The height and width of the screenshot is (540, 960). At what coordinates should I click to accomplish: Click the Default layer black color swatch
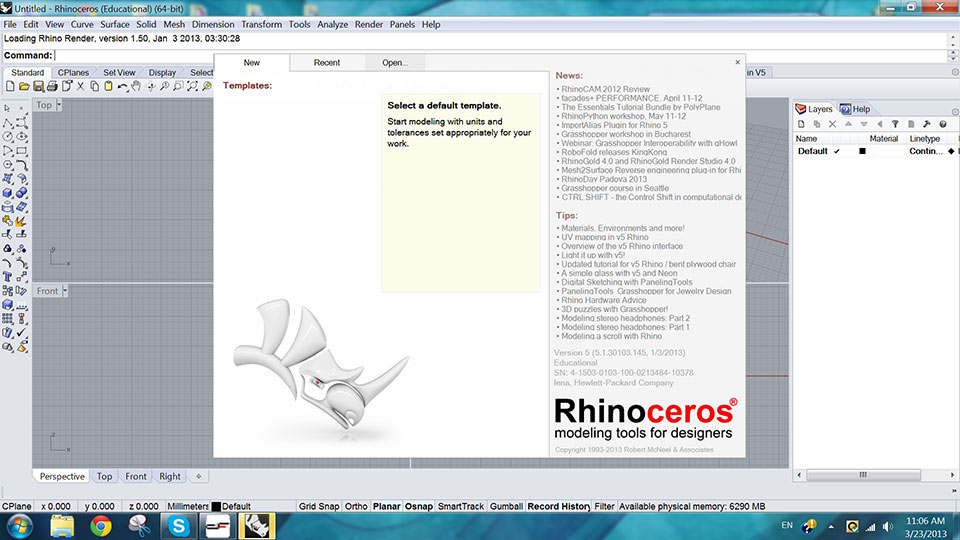[x=862, y=151]
